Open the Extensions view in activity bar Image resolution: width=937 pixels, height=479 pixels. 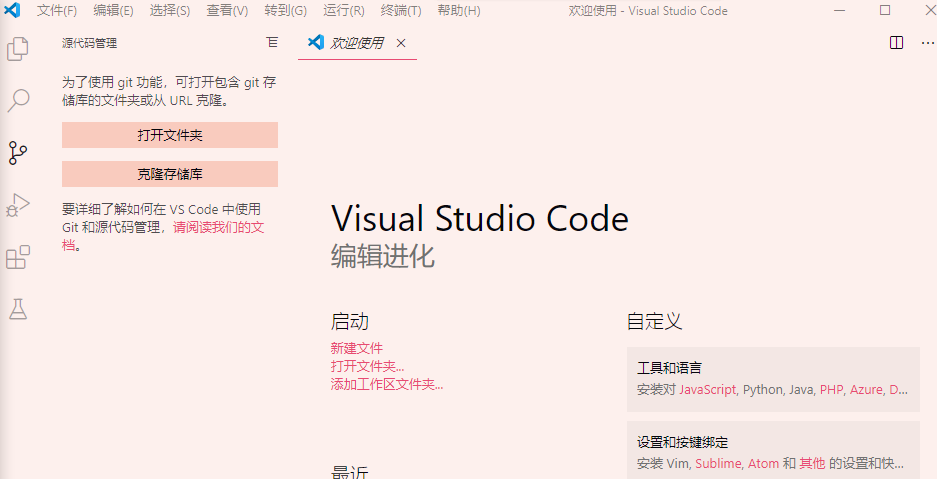tap(18, 257)
